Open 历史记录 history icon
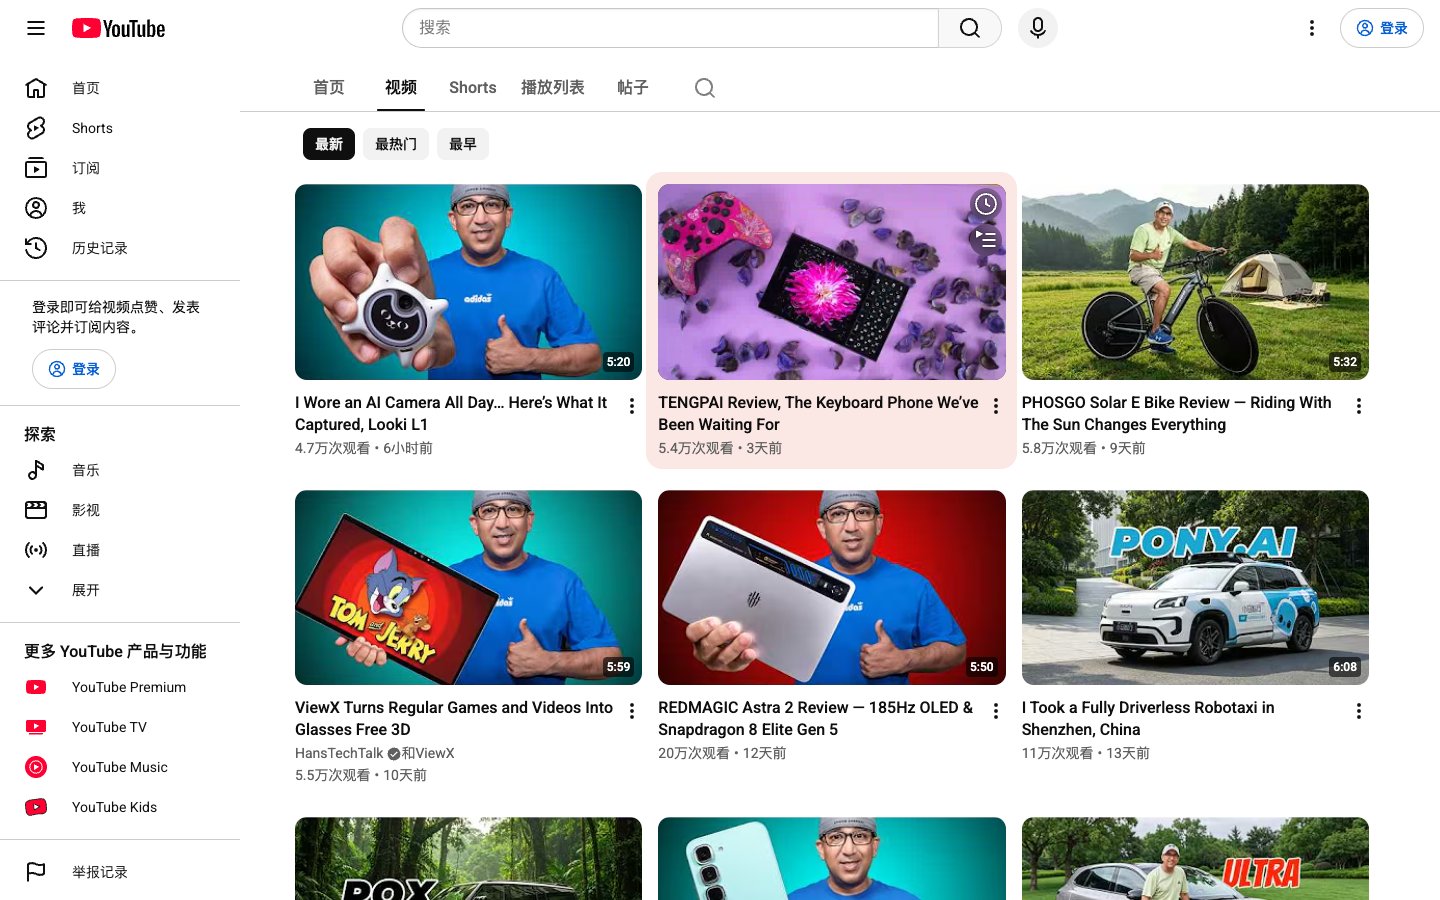The height and width of the screenshot is (900, 1440). click(x=36, y=248)
